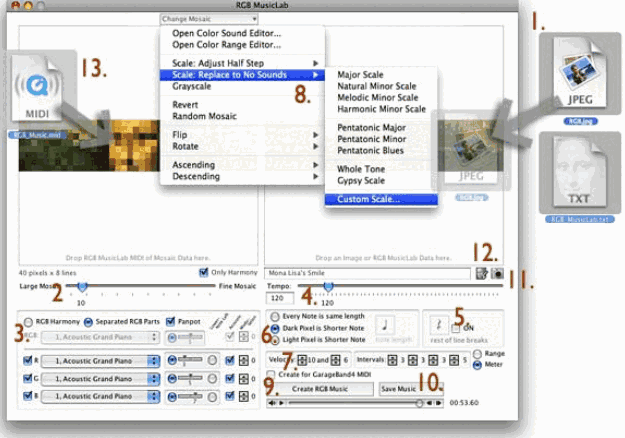Viewport: 625px width, 438px height.
Task: Select the JPEG file icon on the desktop
Action: click(580, 74)
